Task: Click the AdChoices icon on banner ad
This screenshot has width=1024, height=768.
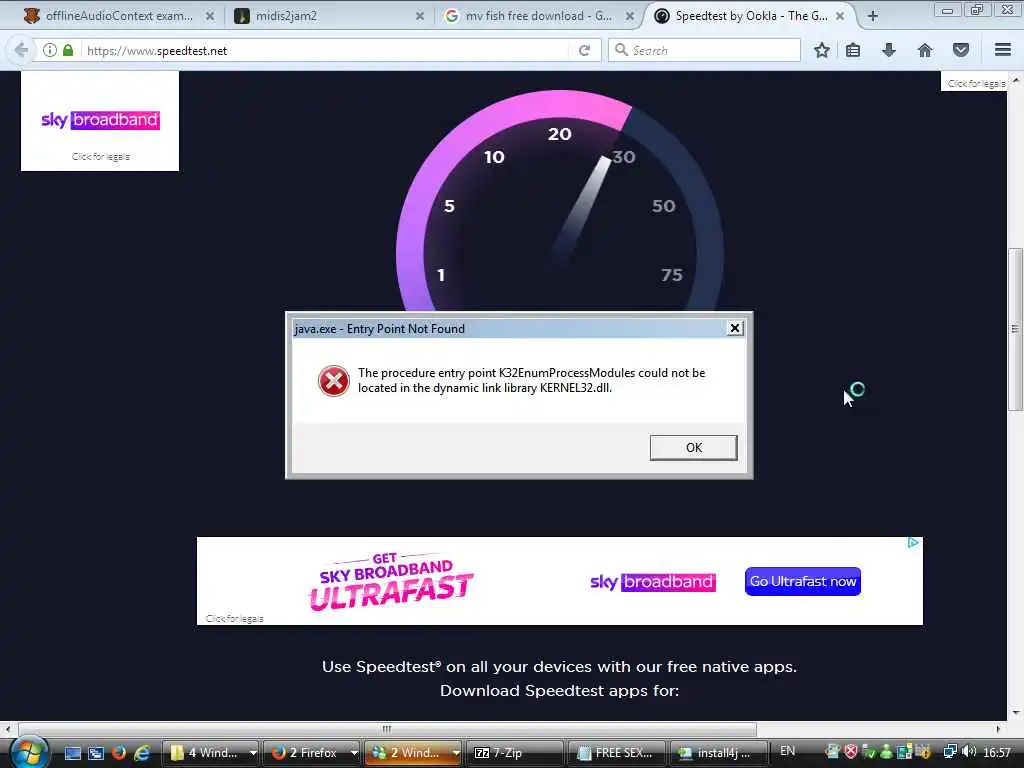Action: [914, 543]
